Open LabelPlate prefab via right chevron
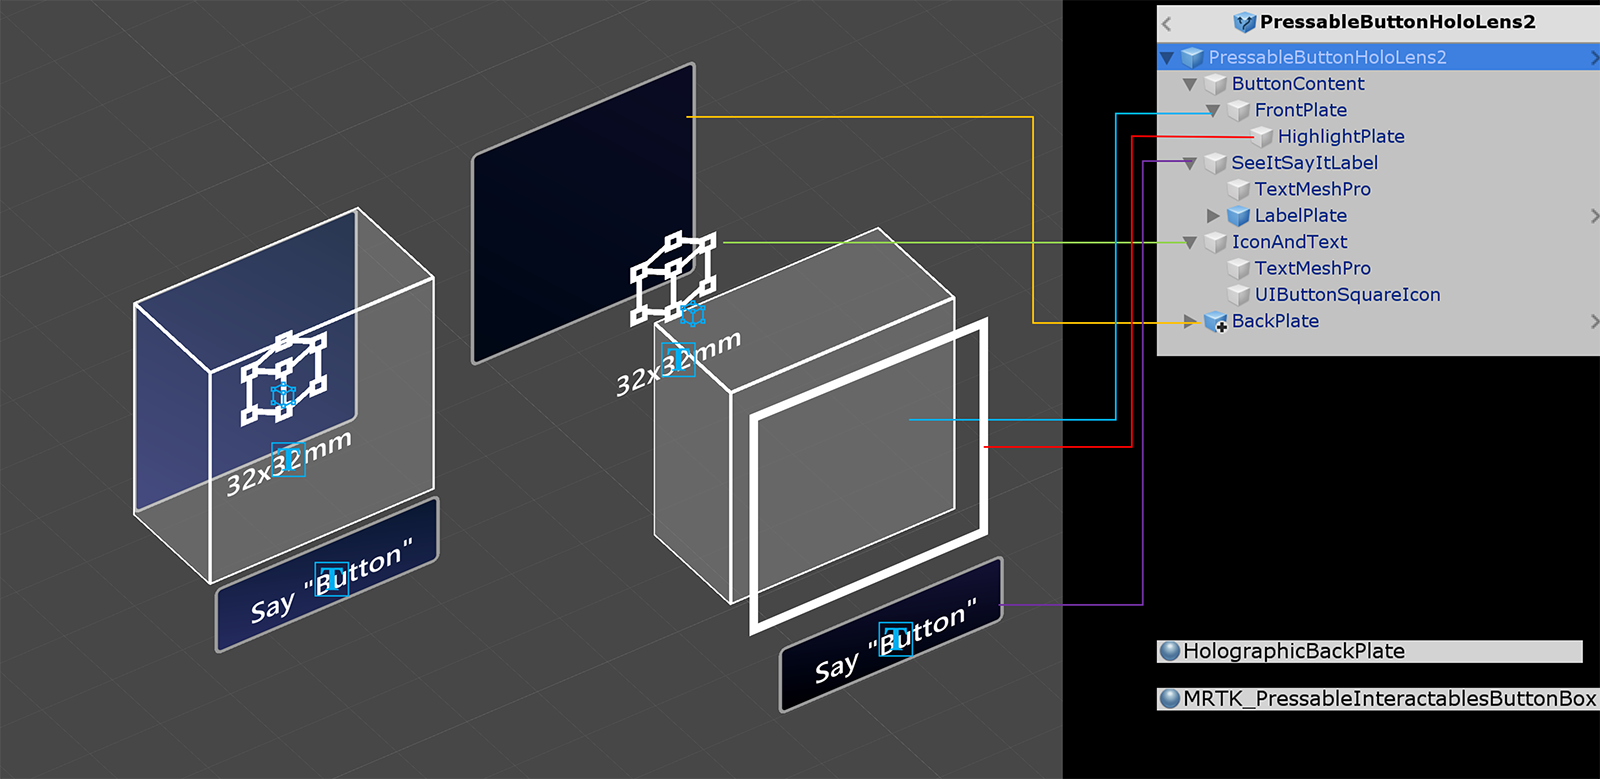This screenshot has height=779, width=1600. point(1594,216)
